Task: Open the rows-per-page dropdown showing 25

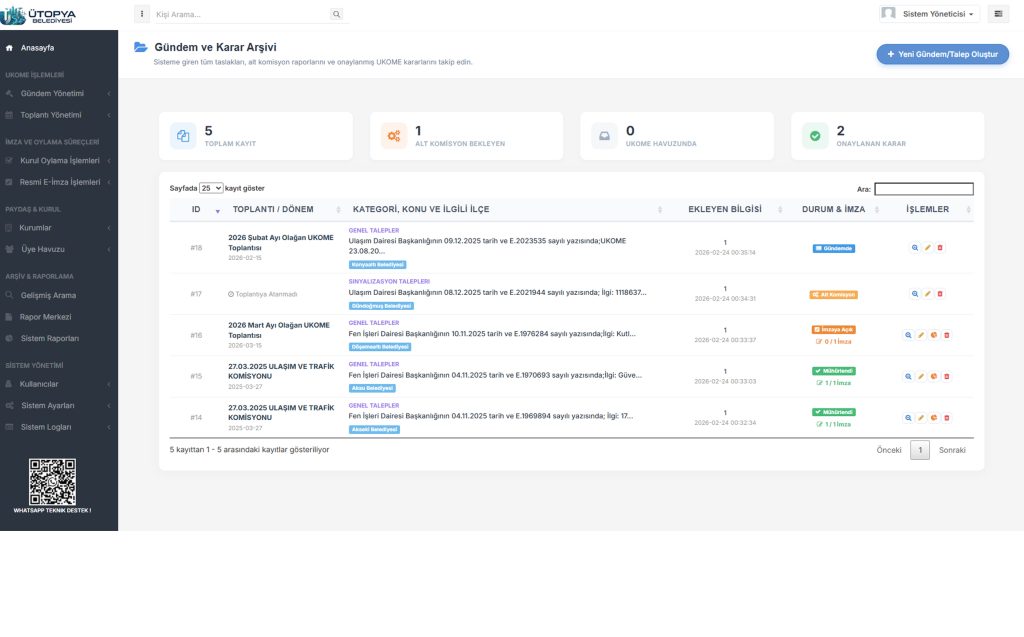Action: (x=211, y=188)
